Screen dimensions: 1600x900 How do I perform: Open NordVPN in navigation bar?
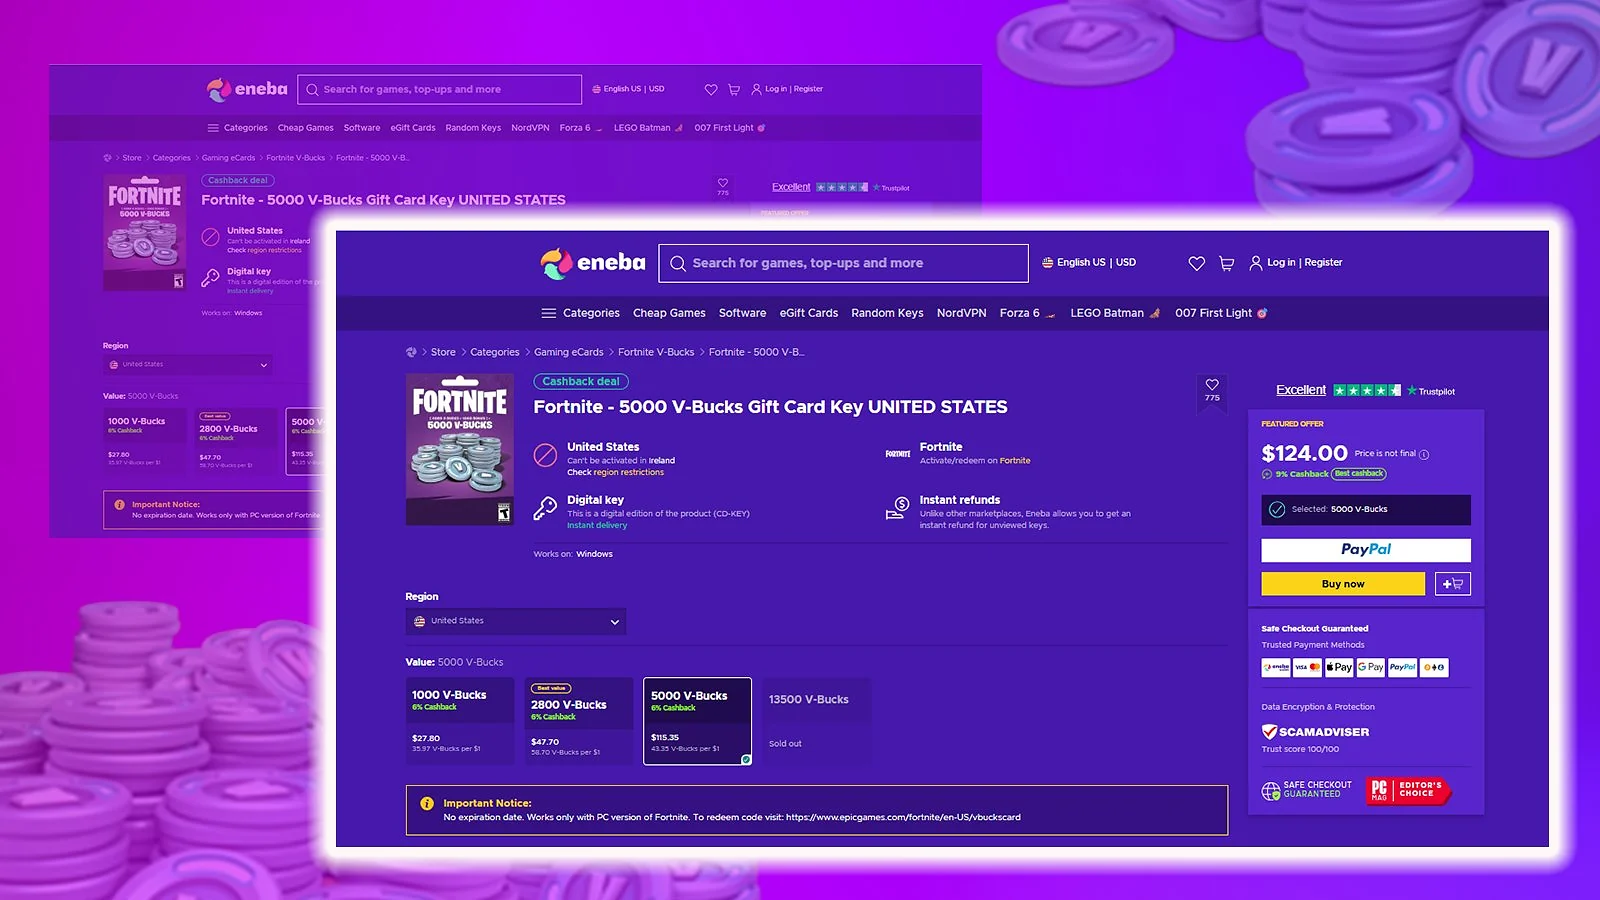[x=961, y=313]
